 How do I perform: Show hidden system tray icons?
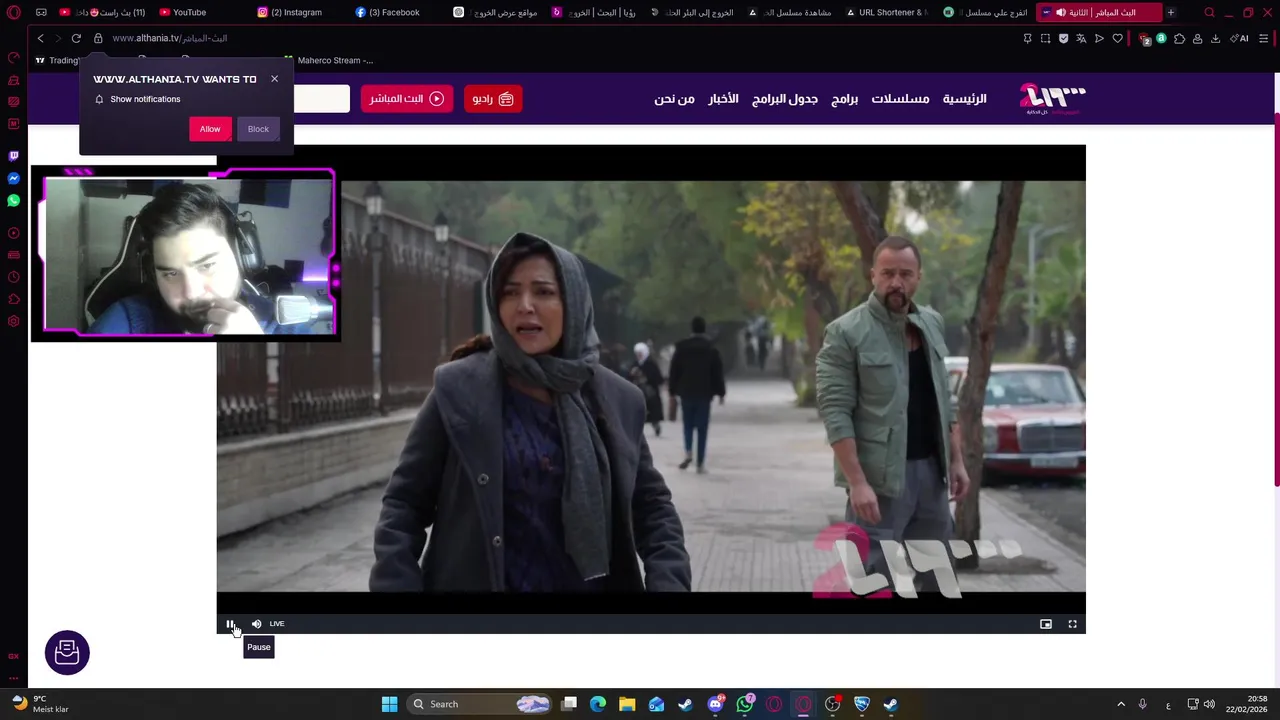(1120, 704)
